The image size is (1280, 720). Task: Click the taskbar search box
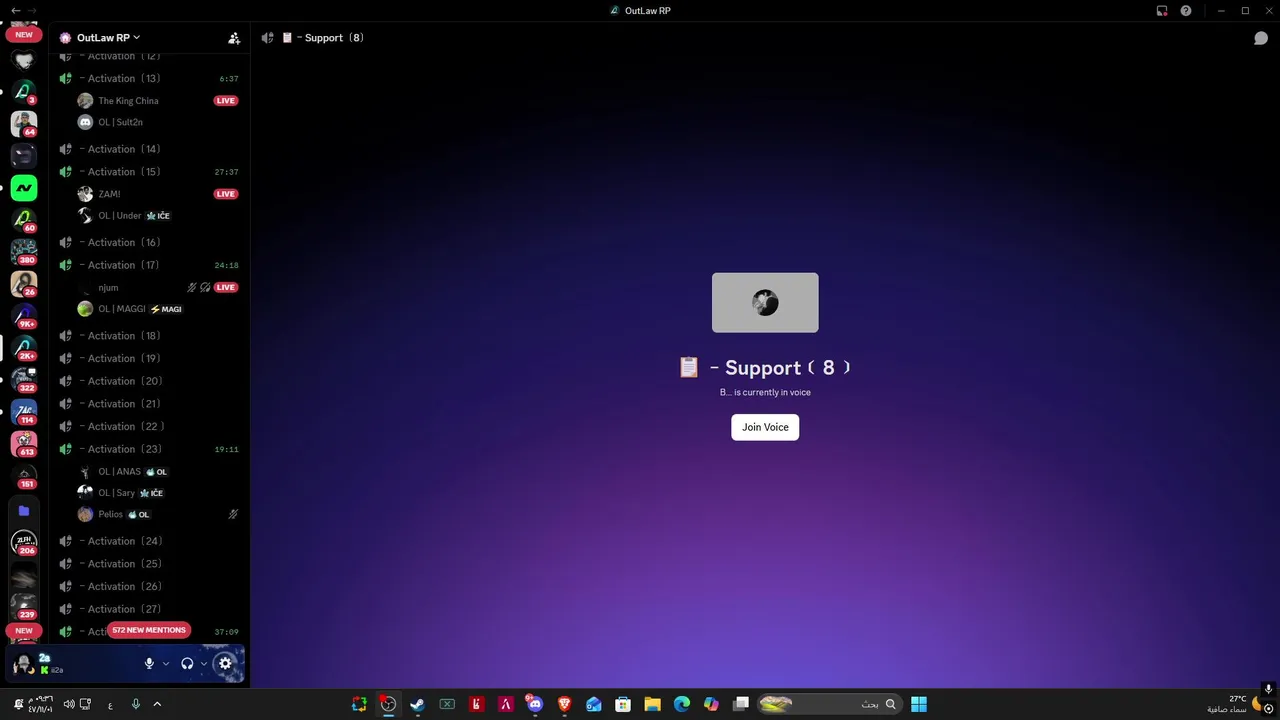tap(828, 704)
